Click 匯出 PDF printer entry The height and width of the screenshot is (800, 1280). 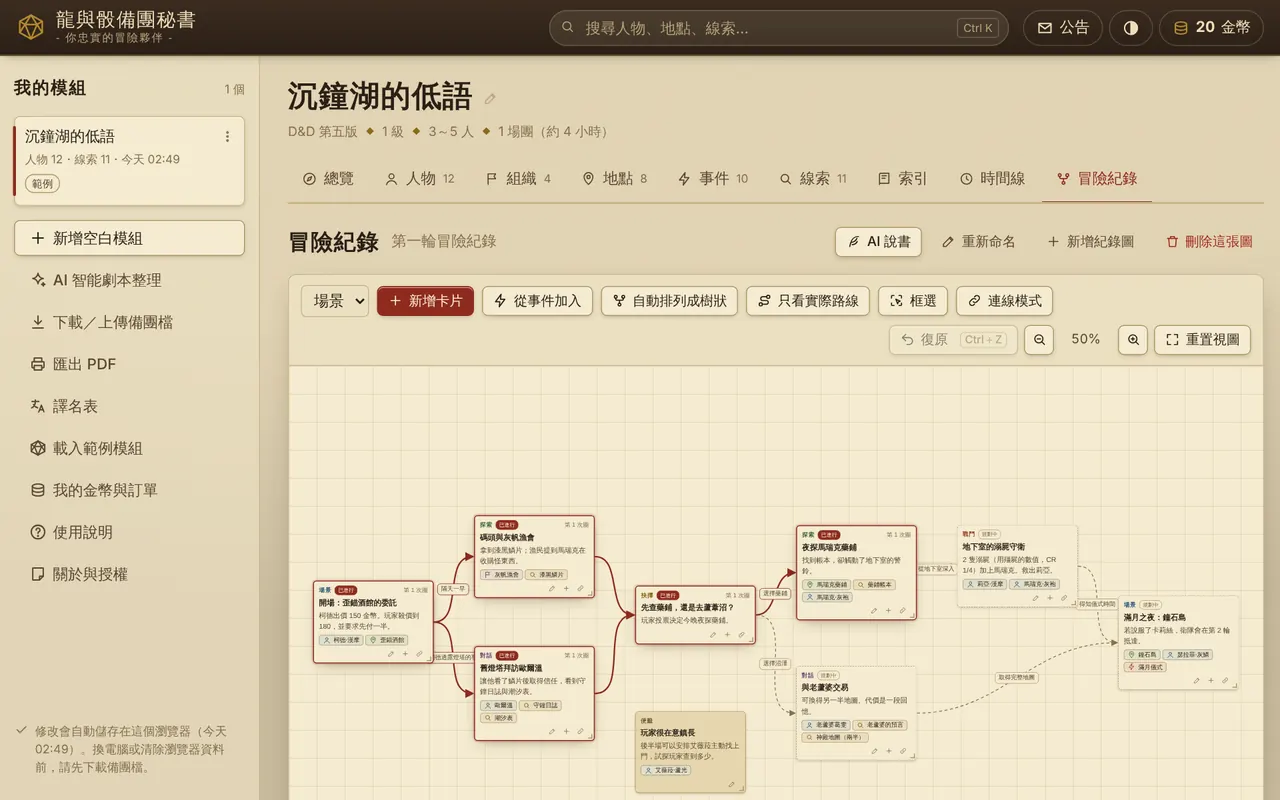point(129,364)
